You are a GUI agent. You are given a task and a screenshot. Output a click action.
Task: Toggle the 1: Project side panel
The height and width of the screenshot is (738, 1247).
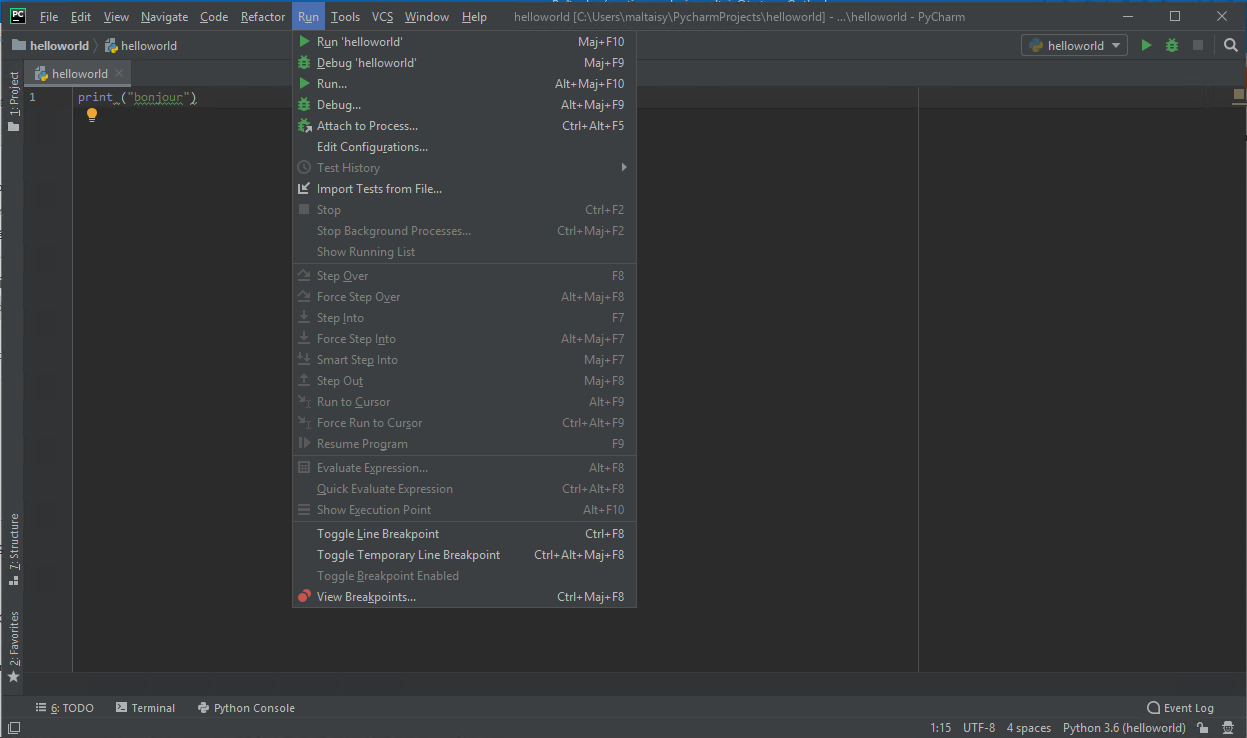[14, 102]
